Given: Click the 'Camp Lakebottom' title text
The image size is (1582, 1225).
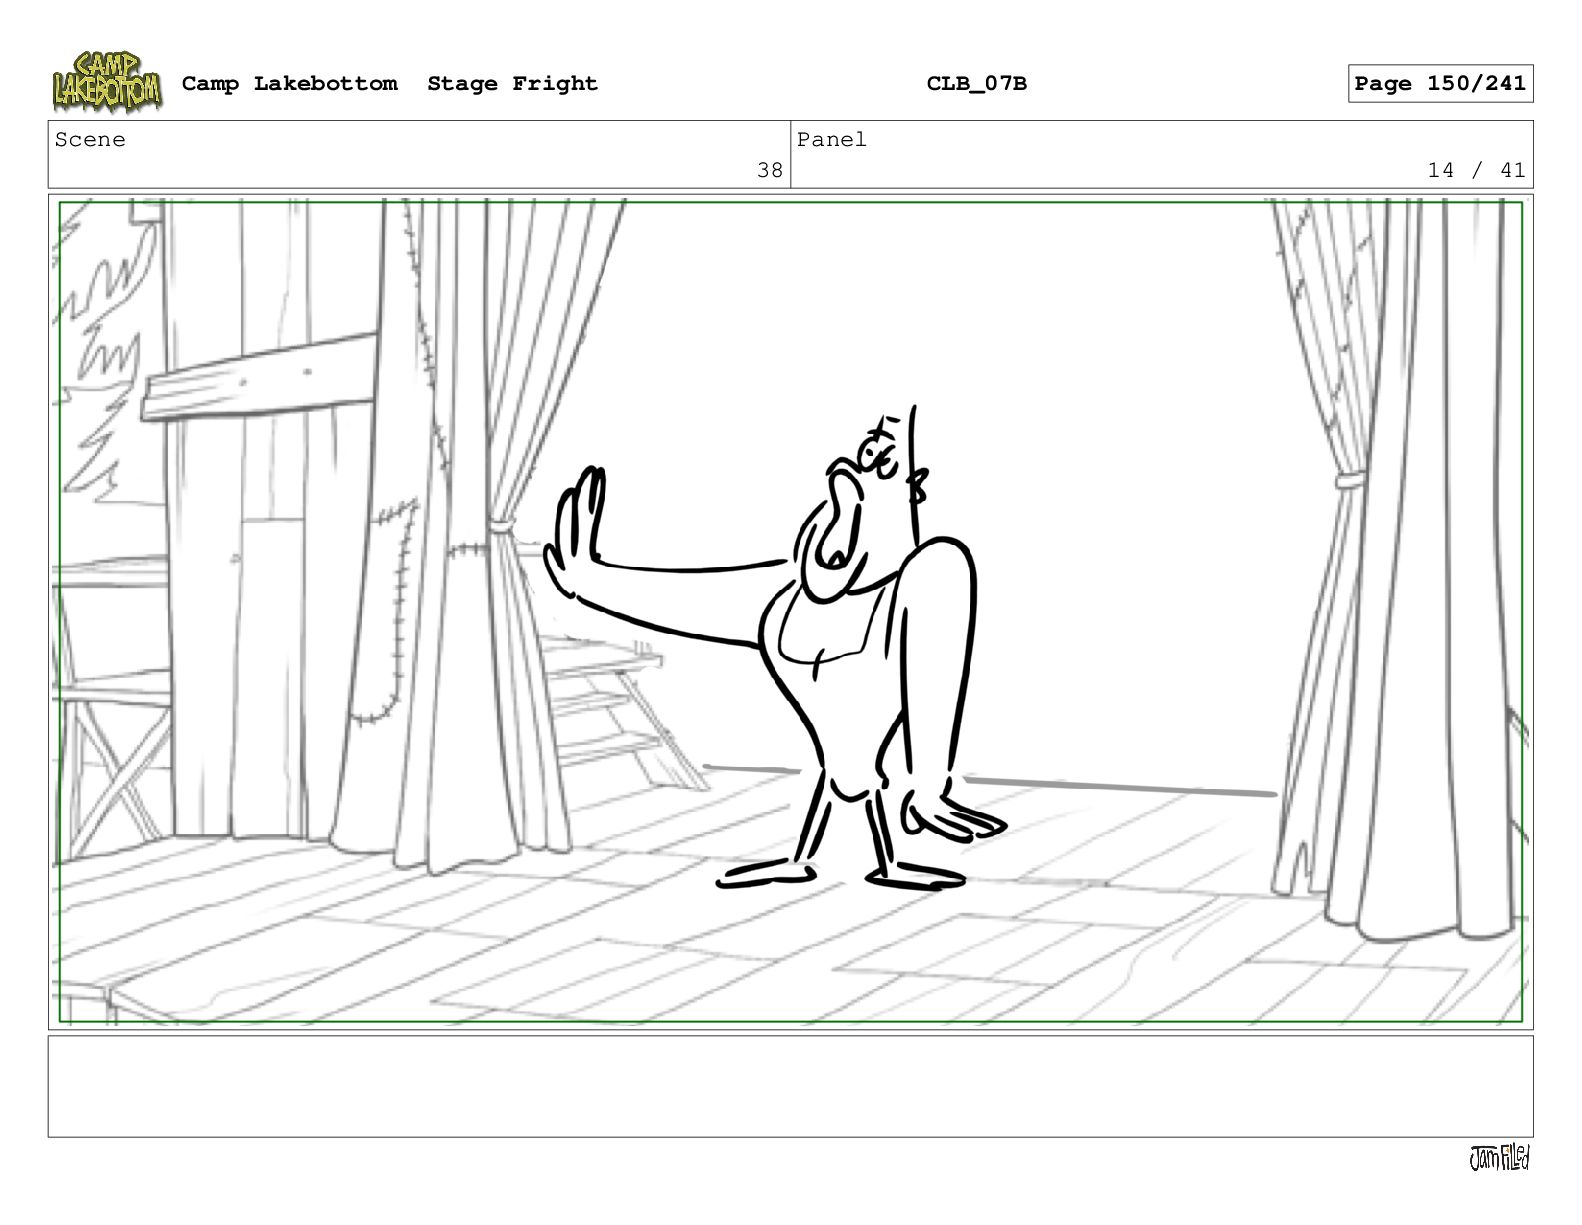Looking at the screenshot, I should (289, 84).
